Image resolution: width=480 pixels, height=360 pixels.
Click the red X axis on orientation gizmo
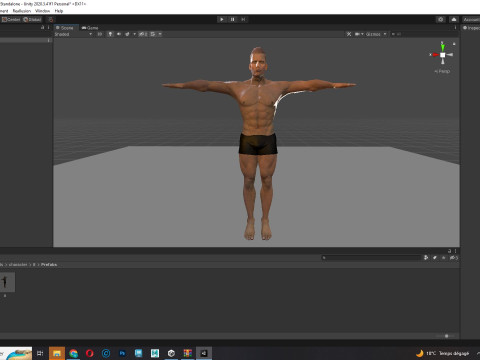pos(435,55)
